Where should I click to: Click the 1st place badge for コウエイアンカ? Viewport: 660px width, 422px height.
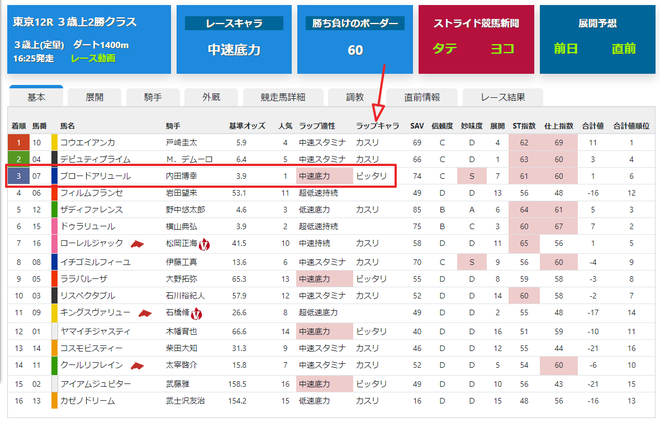[x=19, y=143]
